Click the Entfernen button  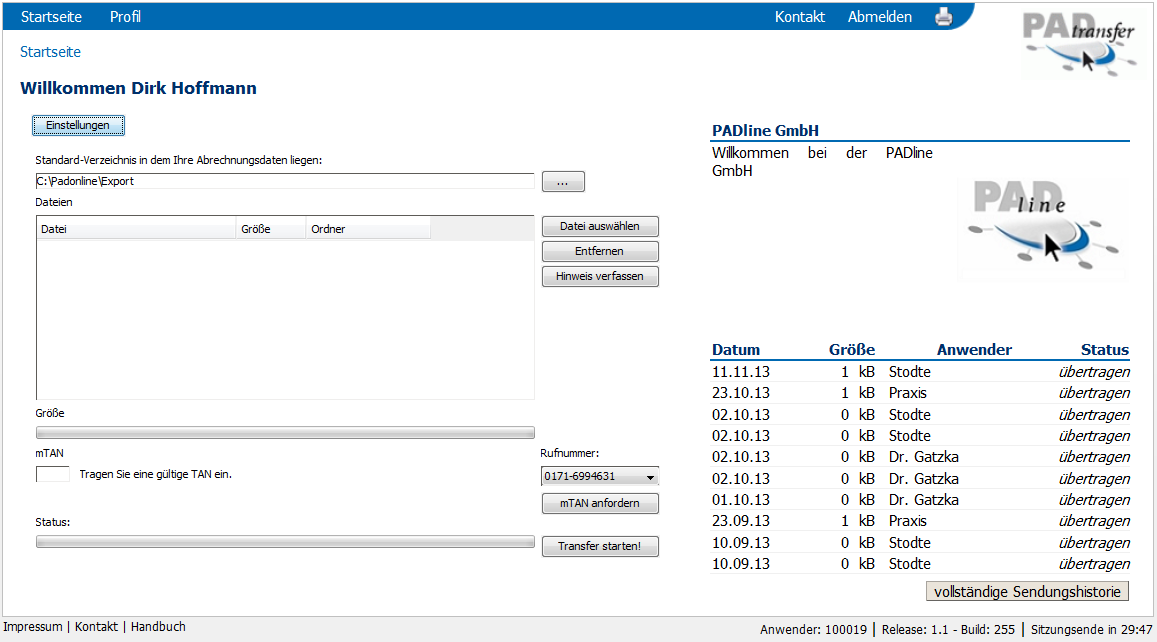pyautogui.click(x=600, y=252)
